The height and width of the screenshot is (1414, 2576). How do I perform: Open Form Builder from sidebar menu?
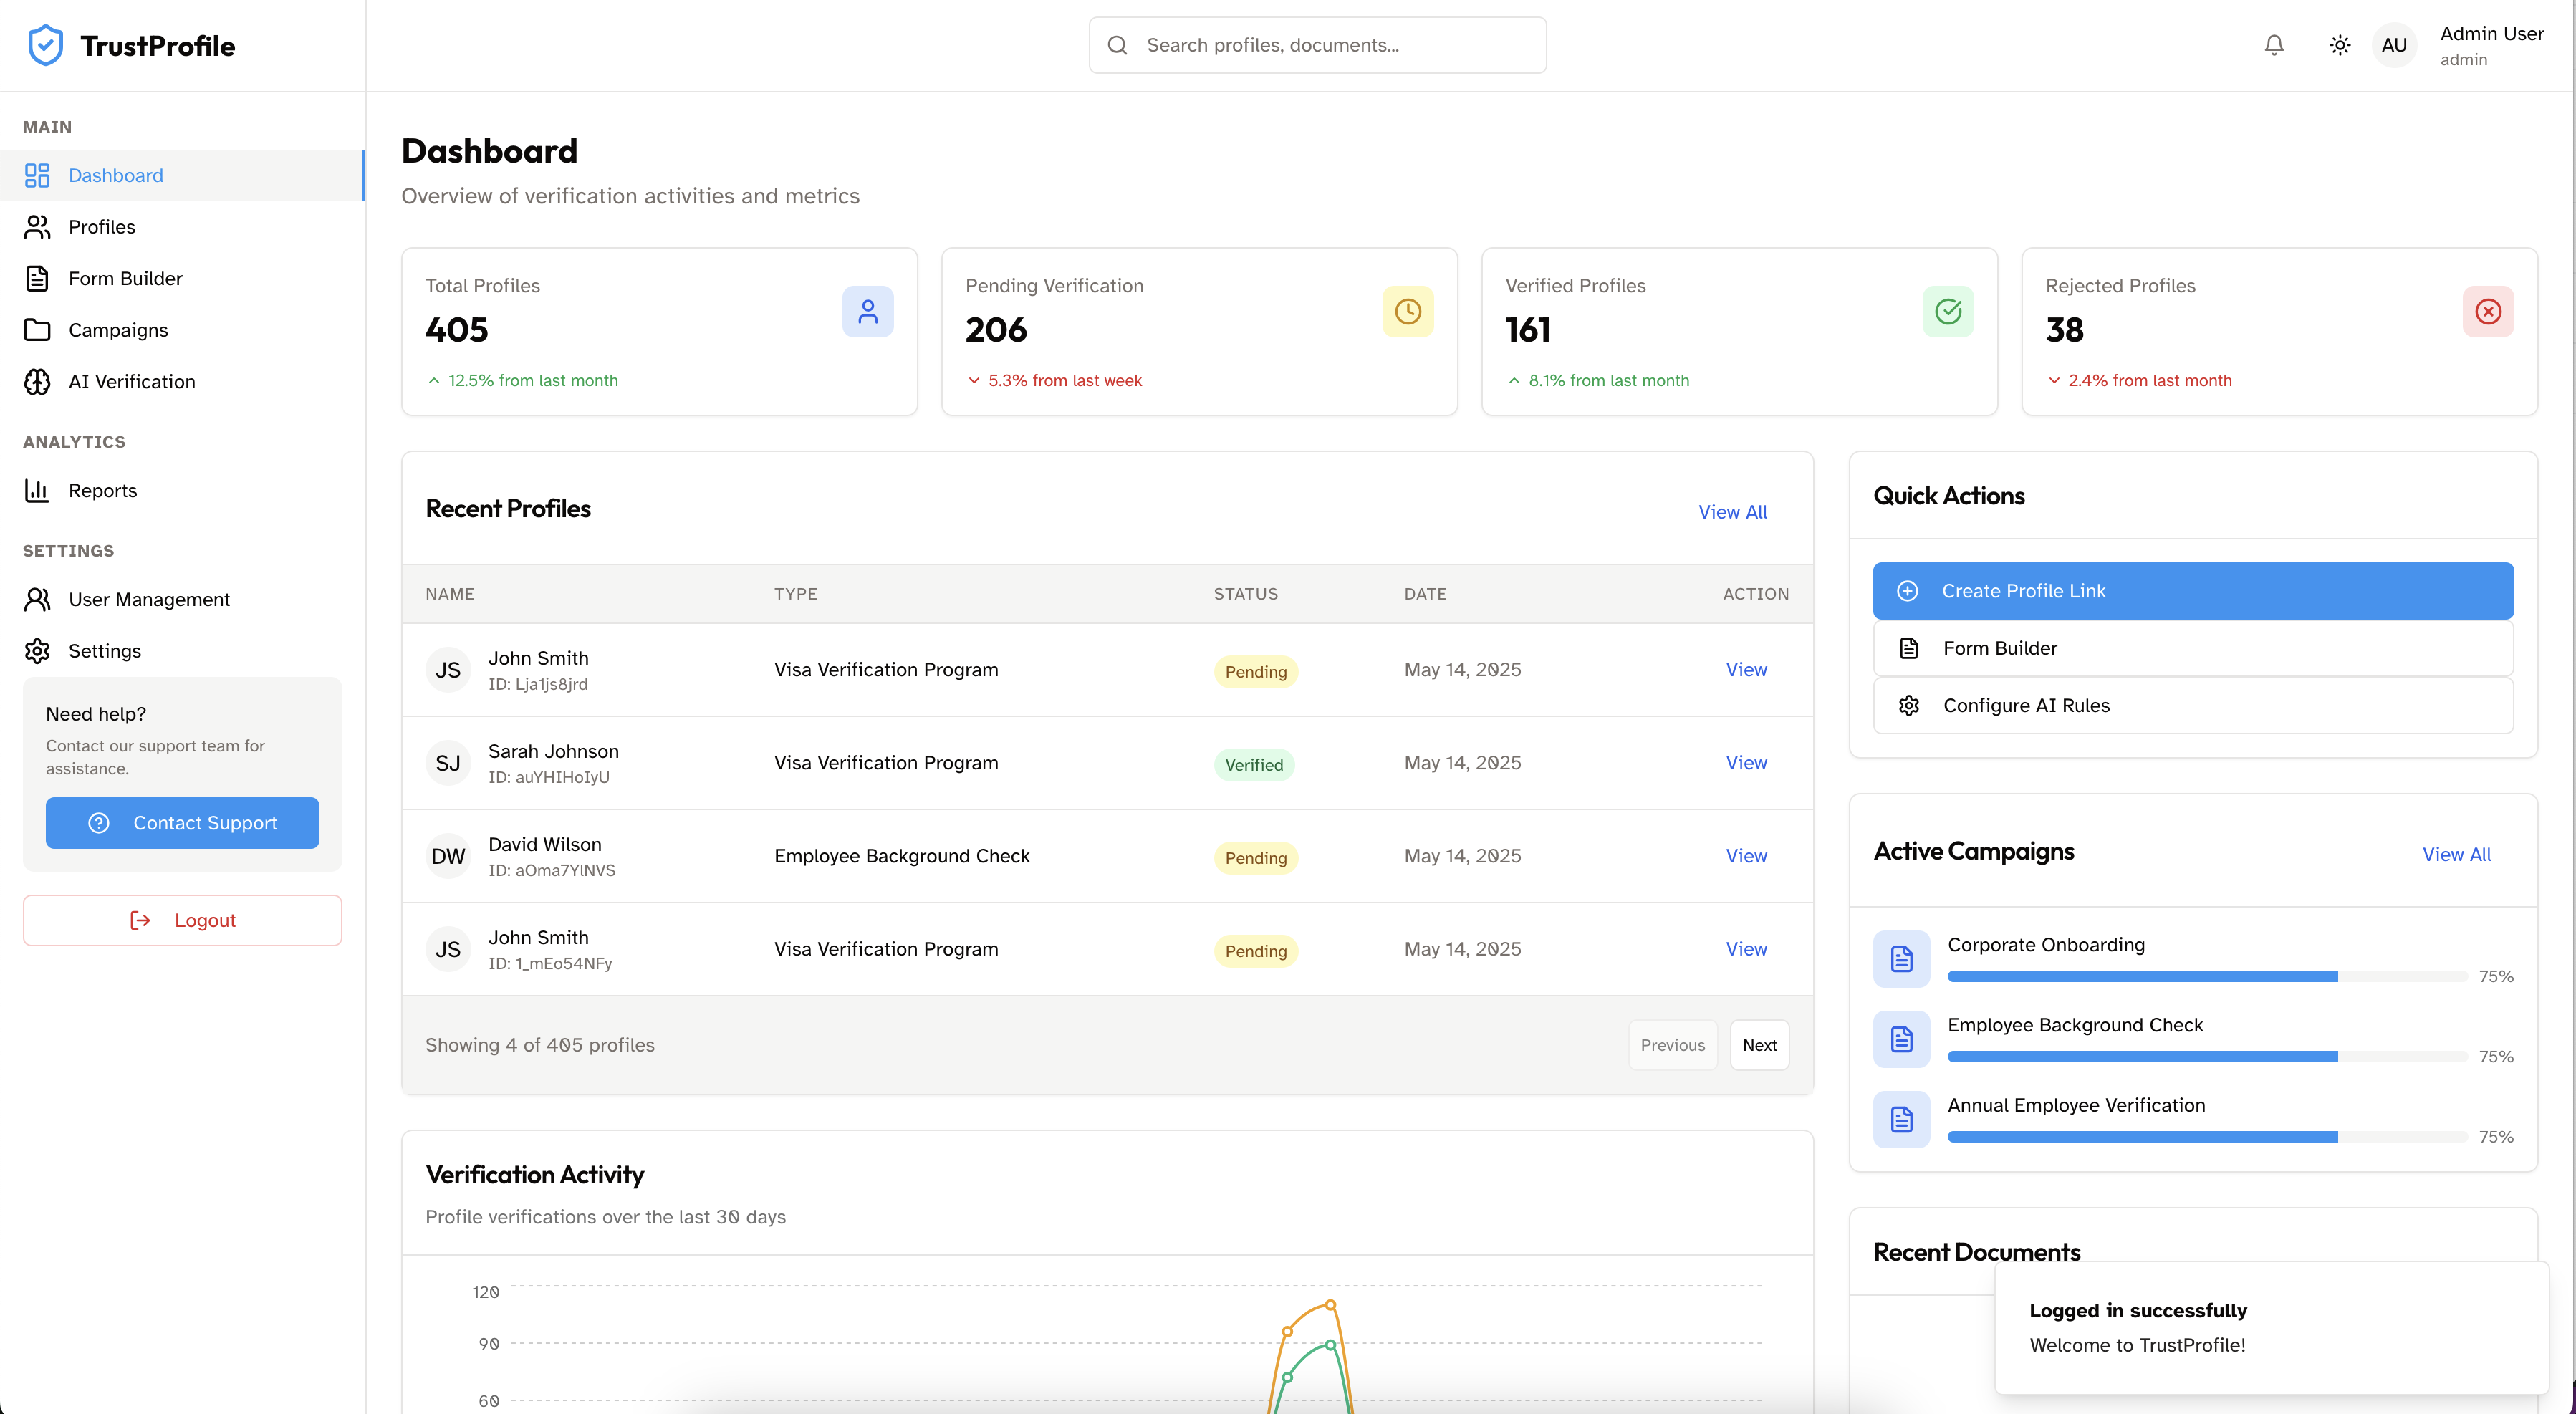[182, 278]
